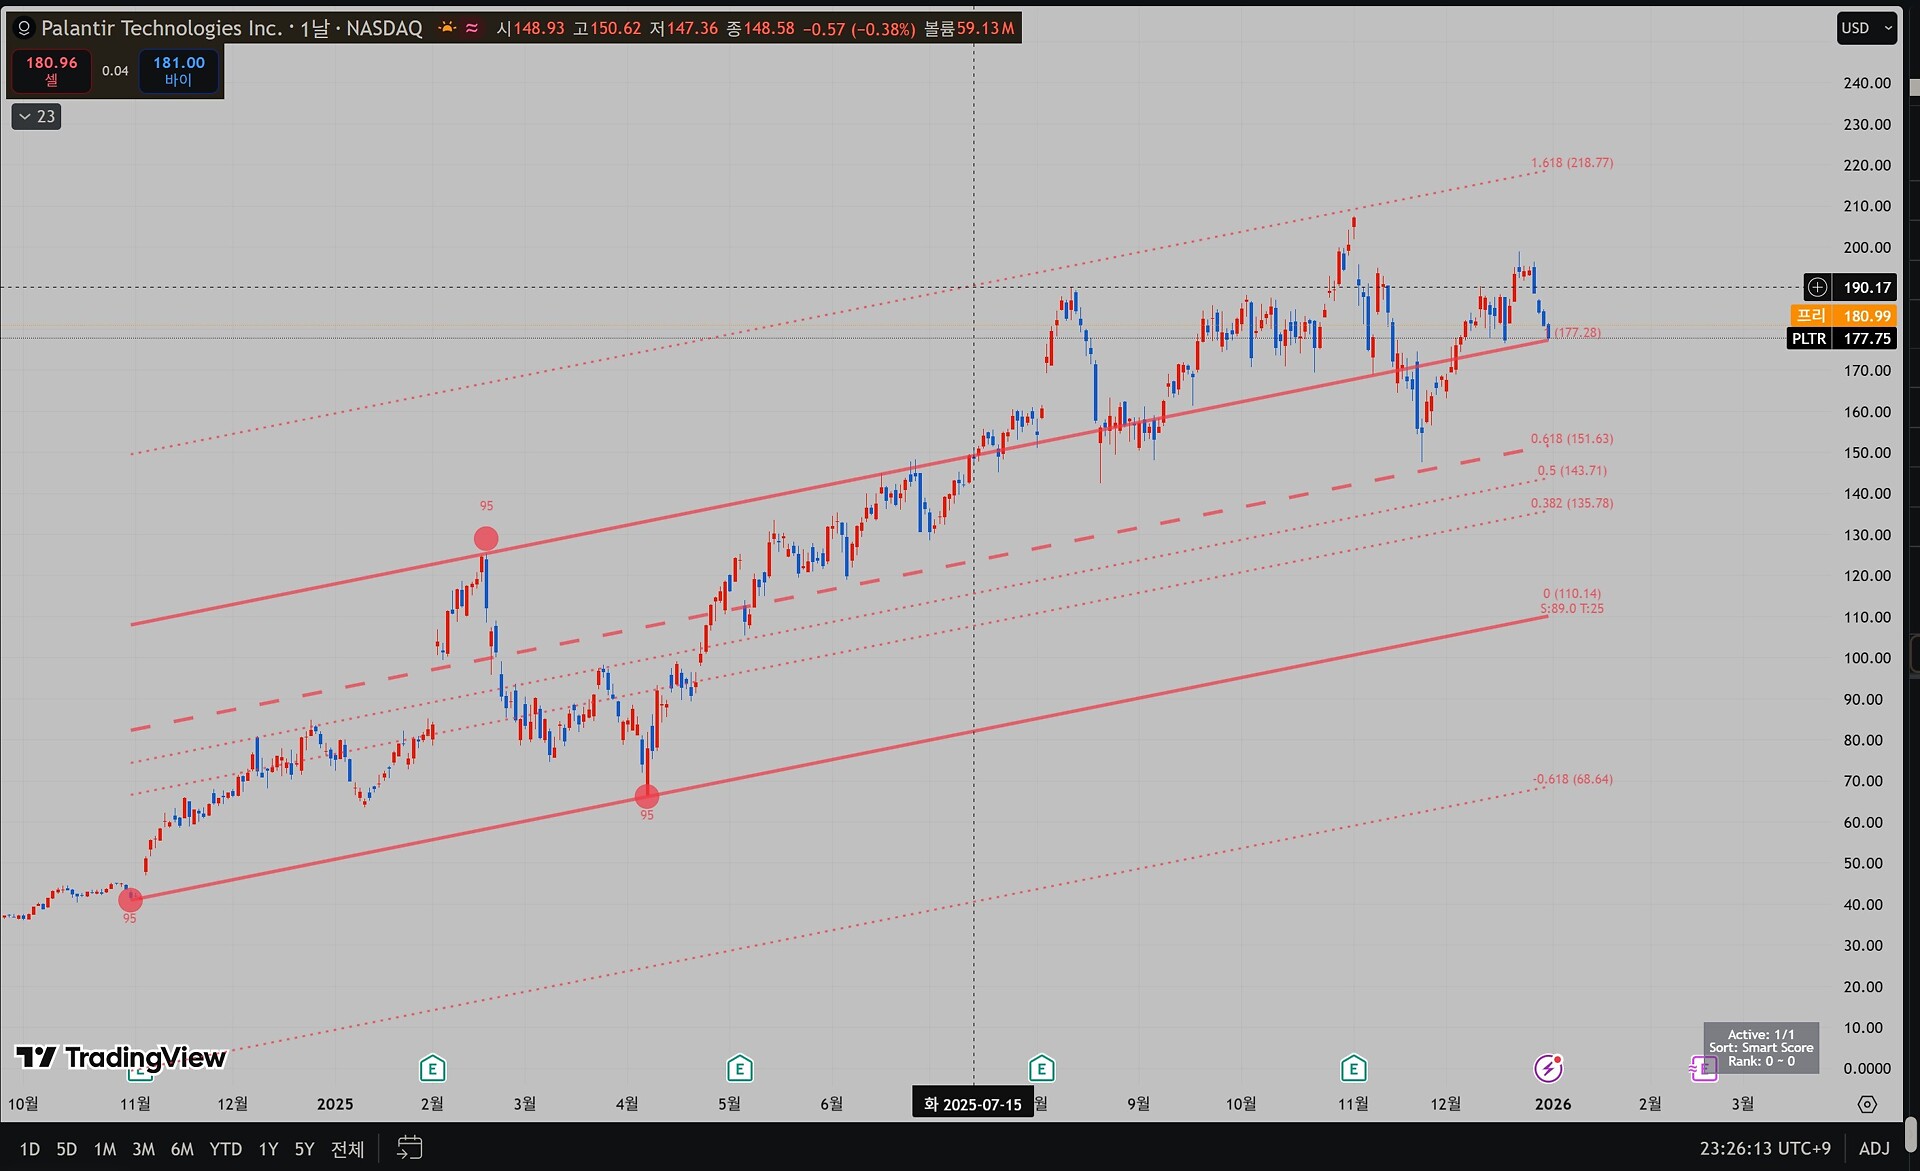The width and height of the screenshot is (1920, 1171).
Task: Open the USD currency dropdown
Action: tap(1866, 28)
